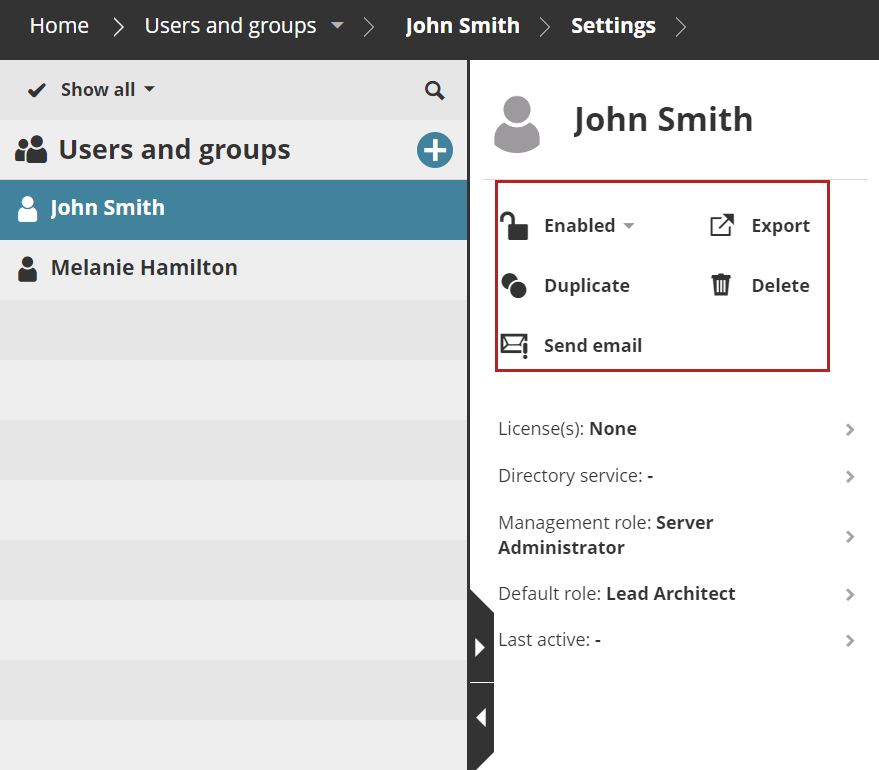Click the Duplicate icon
879x770 pixels.
(x=514, y=286)
